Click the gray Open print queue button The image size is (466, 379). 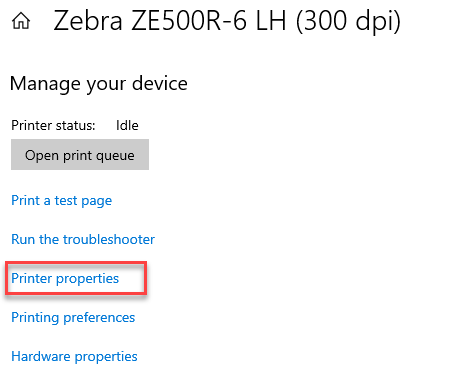[x=80, y=155]
